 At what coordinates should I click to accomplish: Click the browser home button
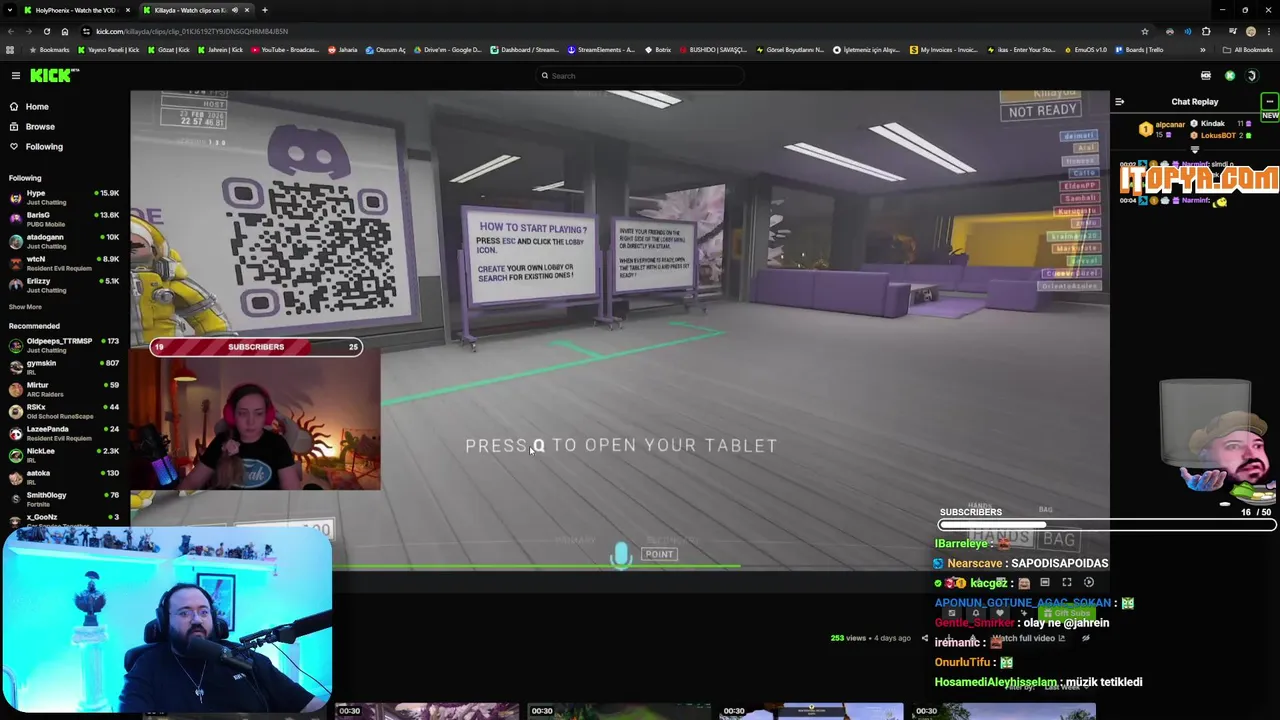click(x=65, y=31)
